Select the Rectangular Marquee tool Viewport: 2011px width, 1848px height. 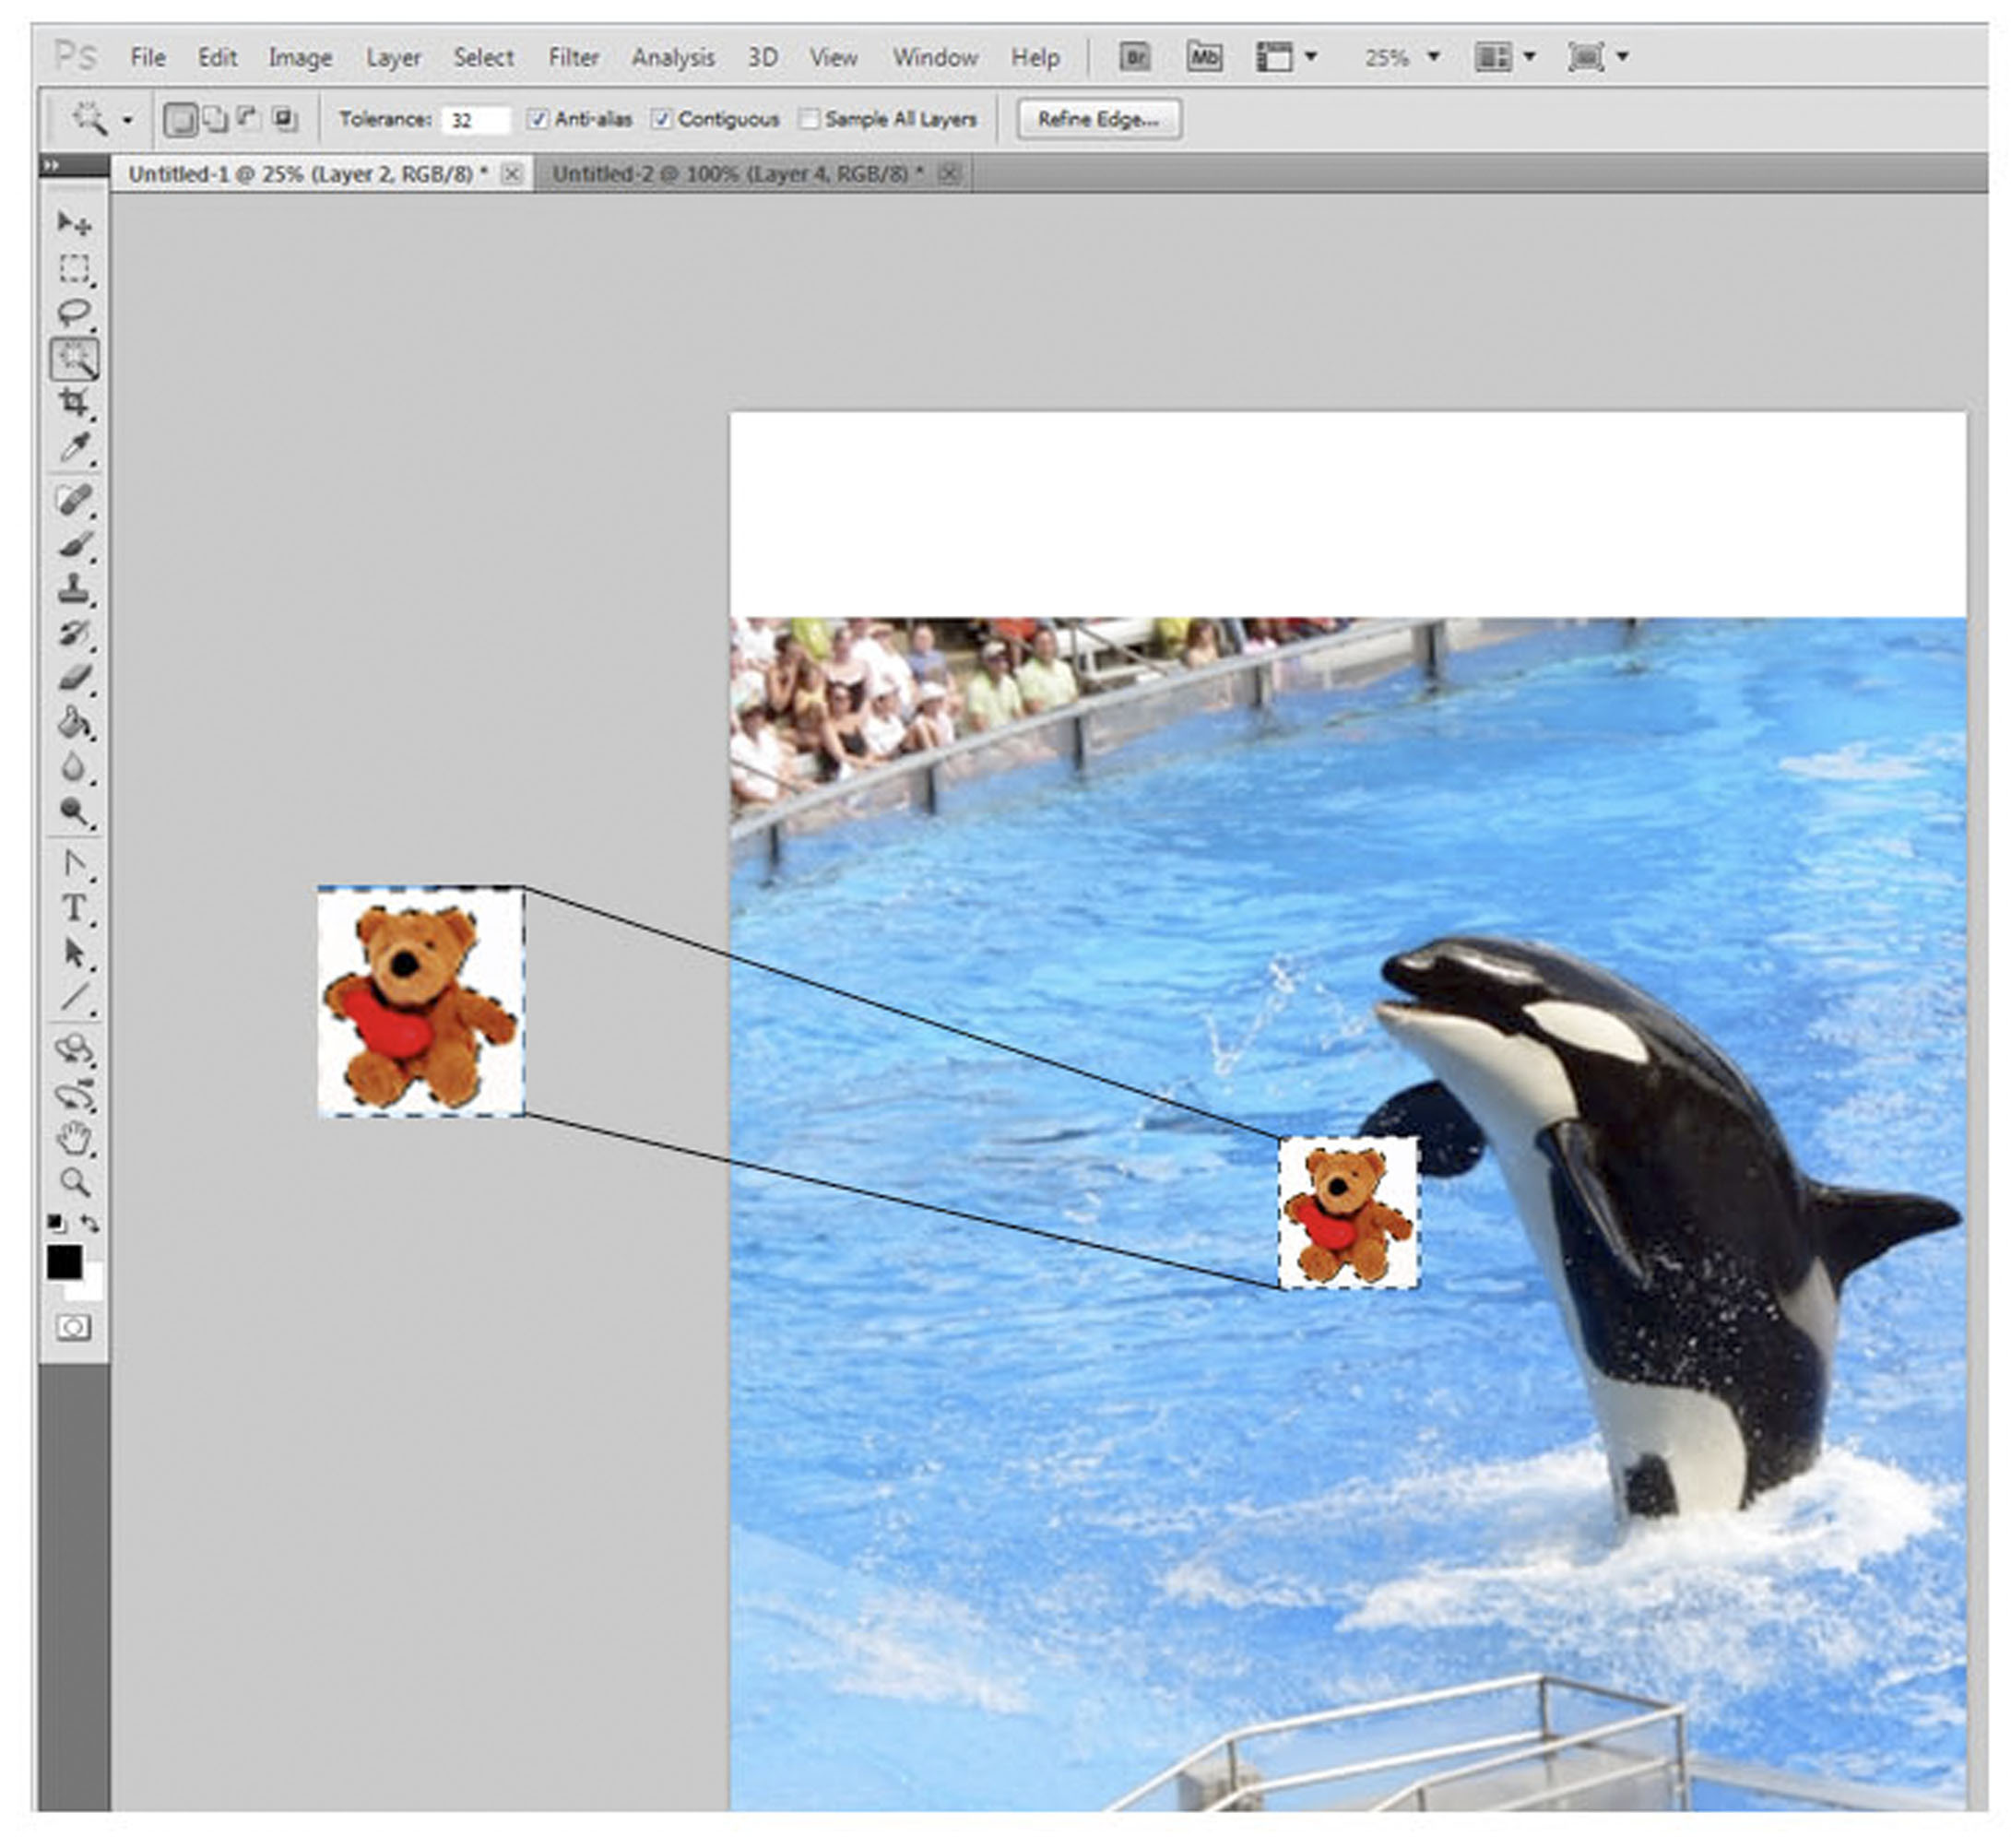[x=74, y=269]
